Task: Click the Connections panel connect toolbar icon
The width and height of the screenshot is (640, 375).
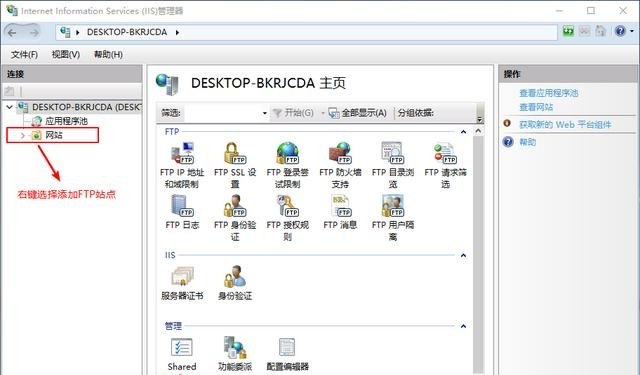Action: coord(10,91)
